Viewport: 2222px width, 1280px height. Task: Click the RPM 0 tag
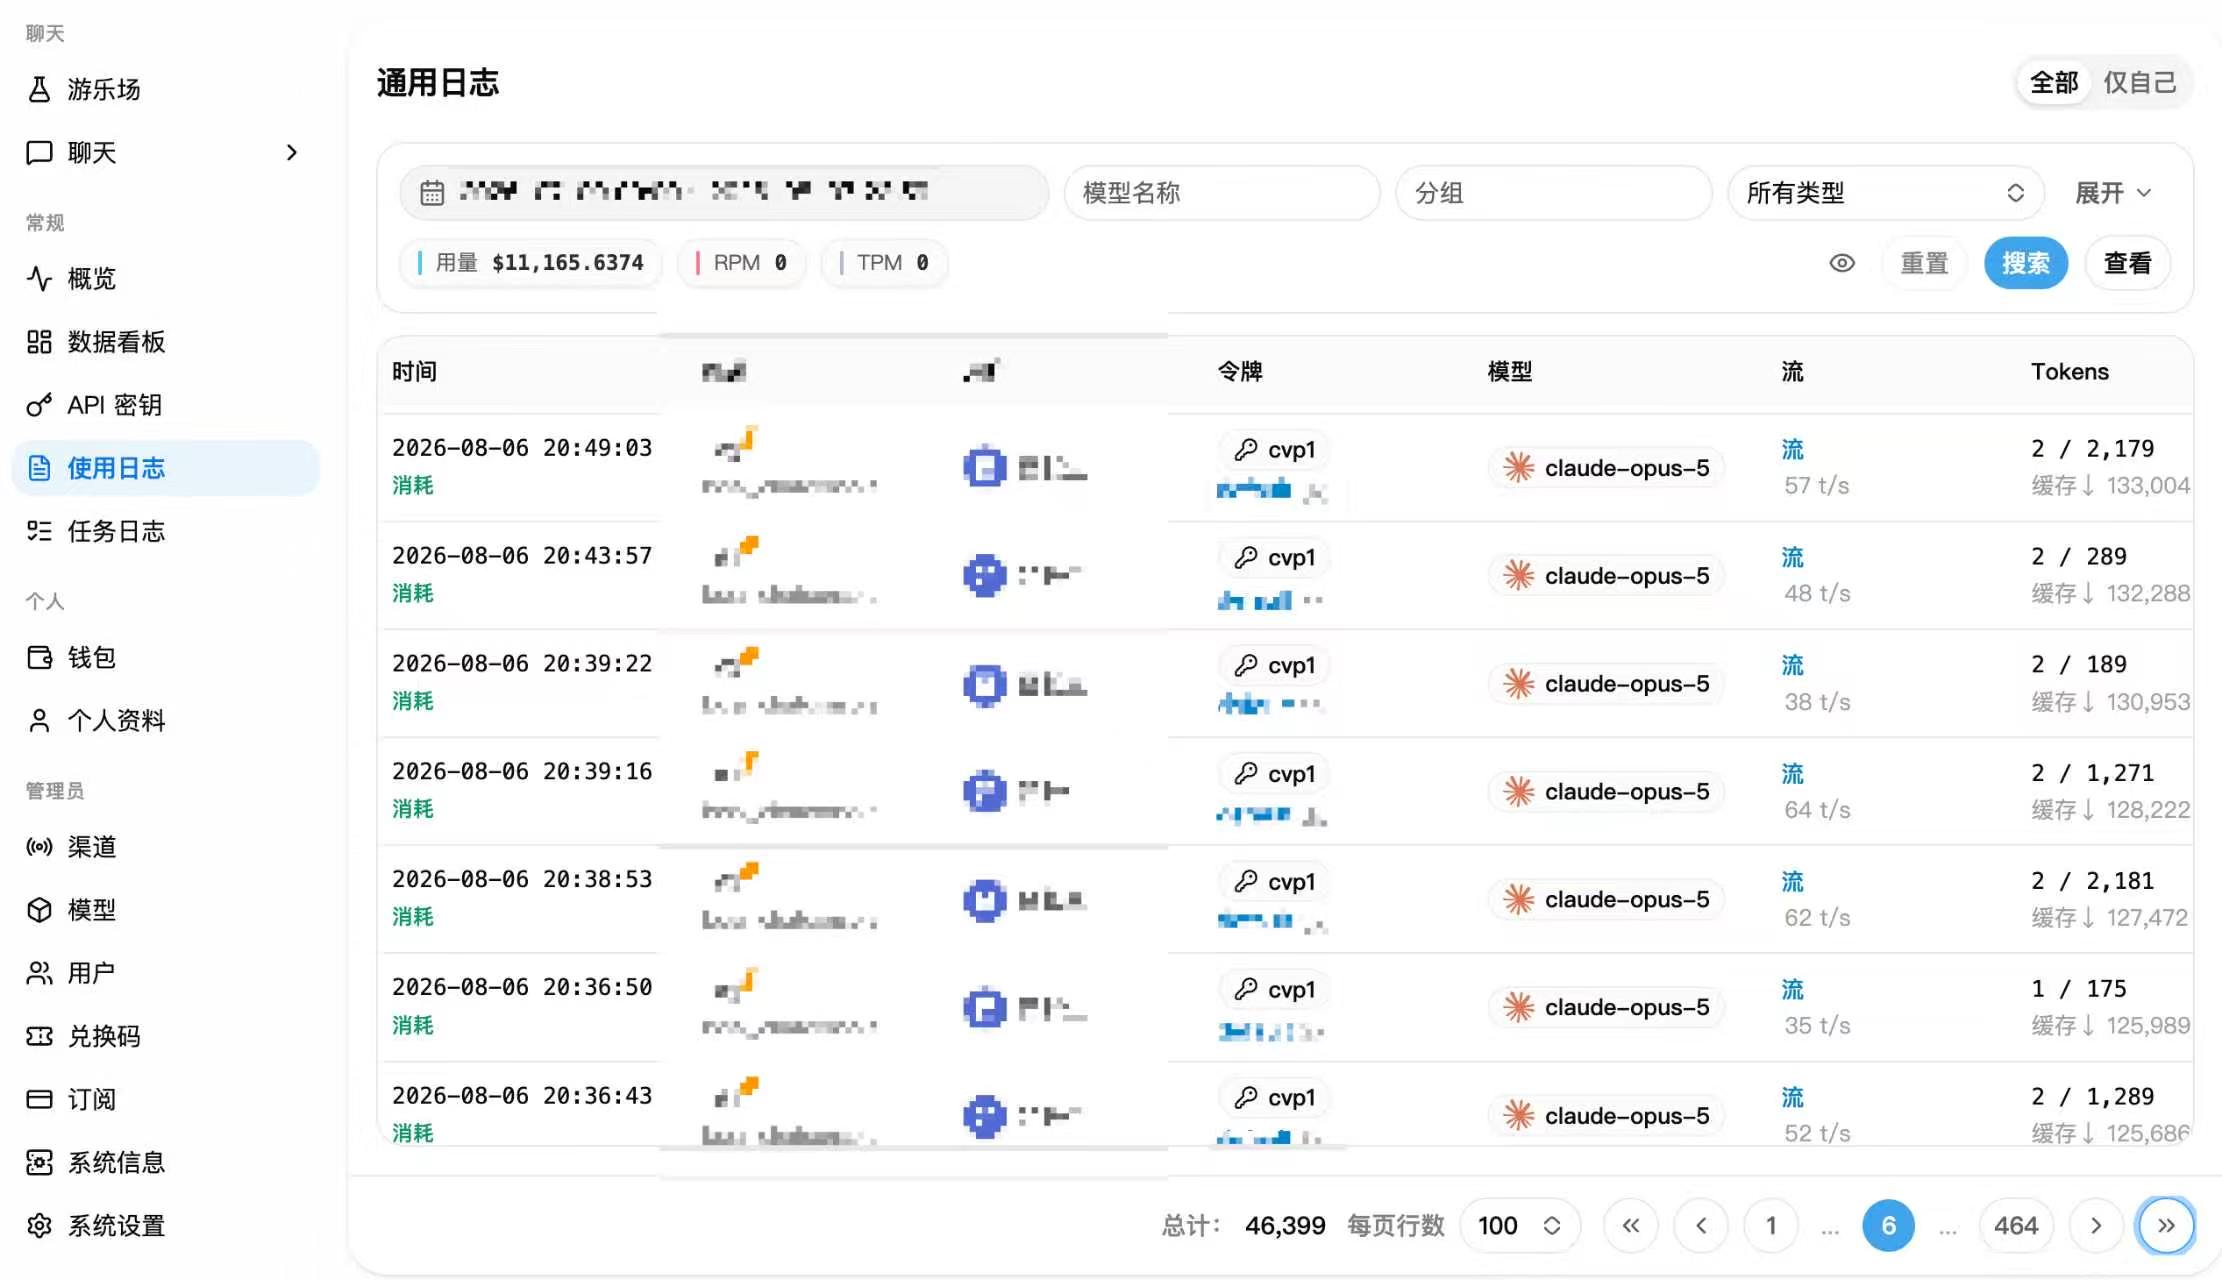point(741,263)
